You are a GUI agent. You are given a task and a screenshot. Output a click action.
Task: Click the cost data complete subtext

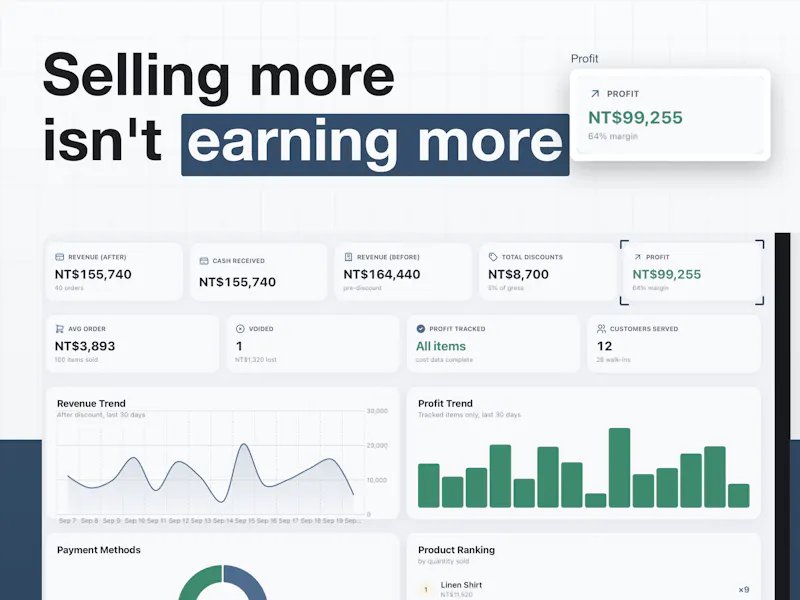point(444,360)
